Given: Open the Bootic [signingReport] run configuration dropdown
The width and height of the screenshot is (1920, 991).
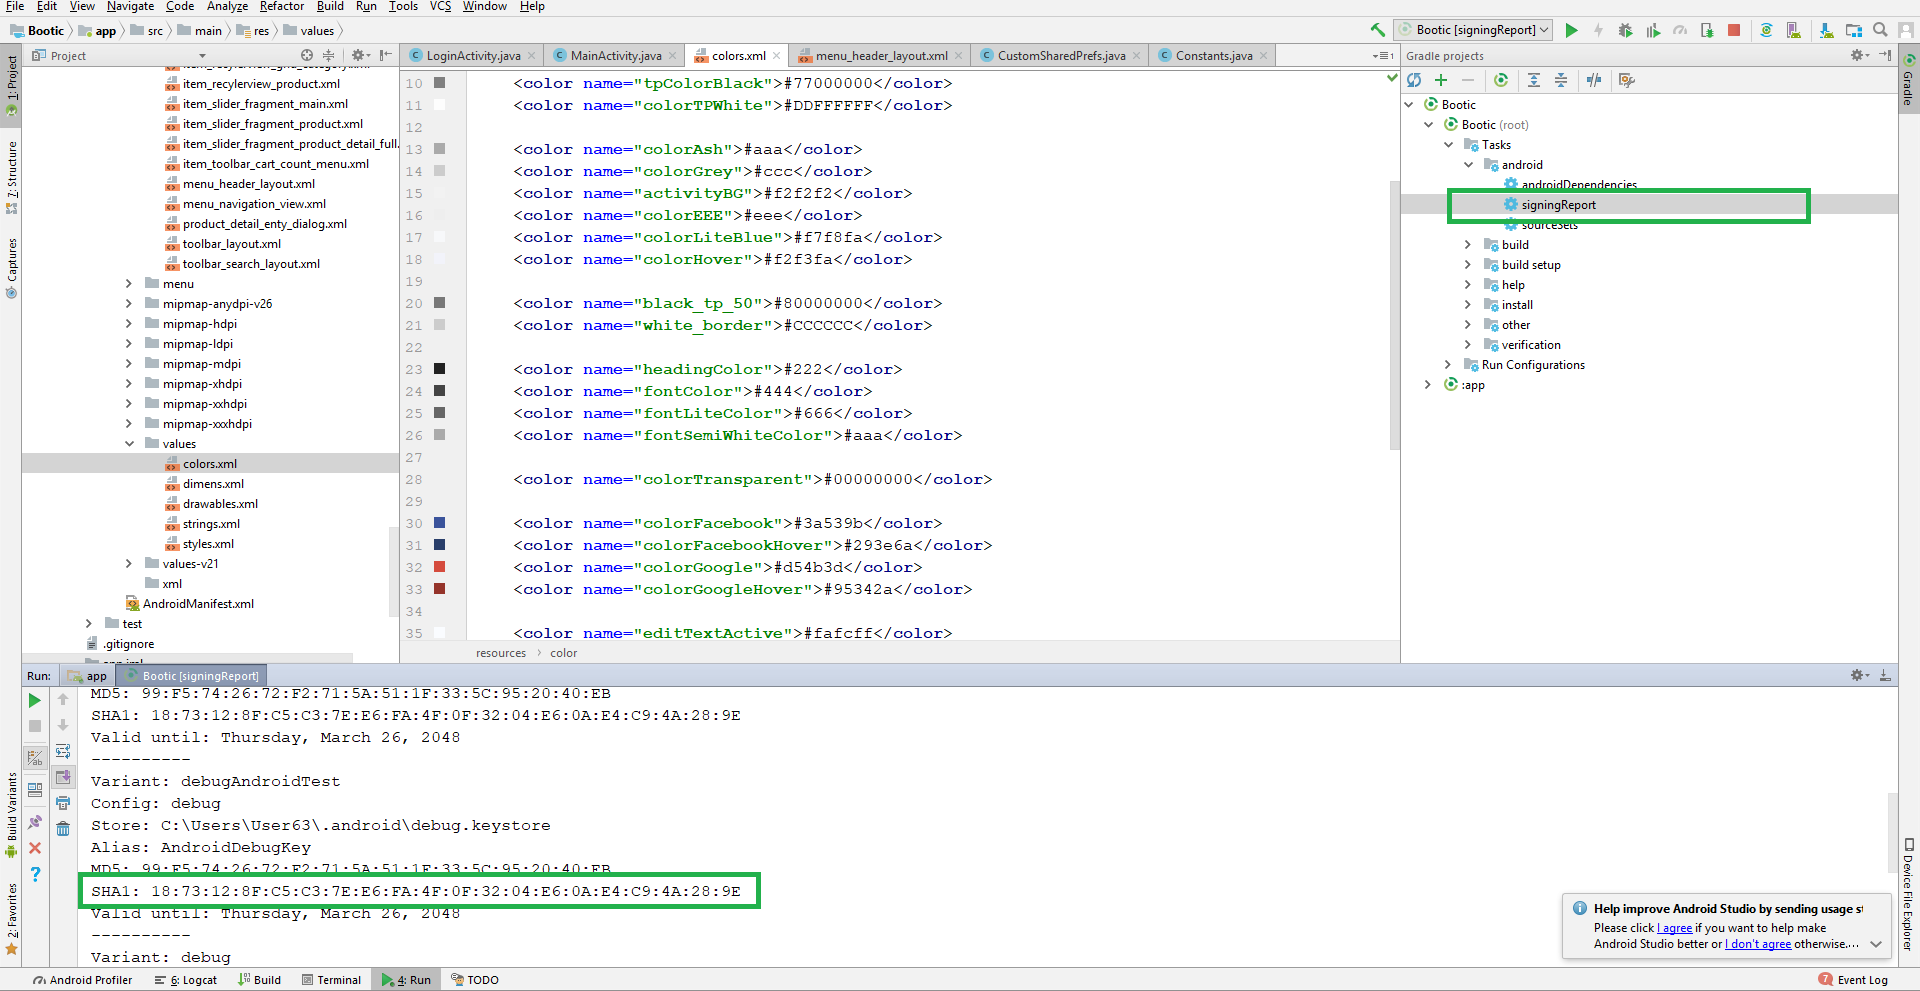Looking at the screenshot, I should pos(1474,30).
